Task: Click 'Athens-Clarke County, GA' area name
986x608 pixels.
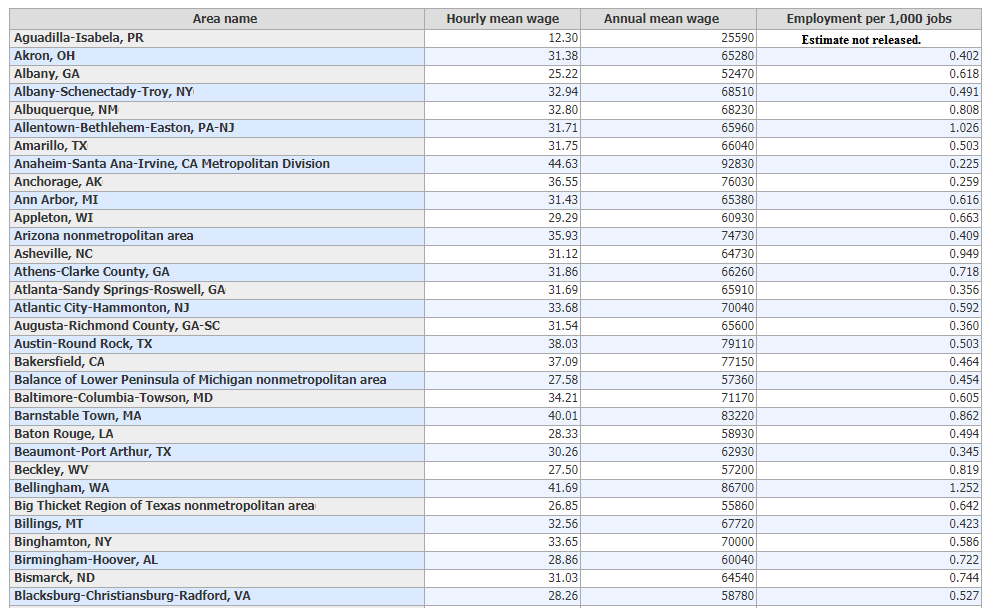Action: click(x=92, y=272)
